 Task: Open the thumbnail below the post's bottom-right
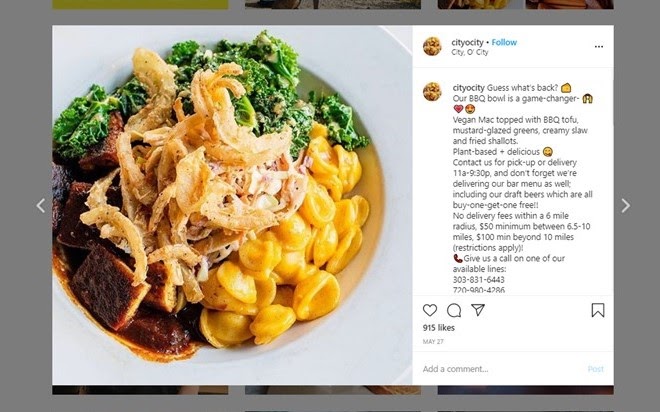coord(526,390)
